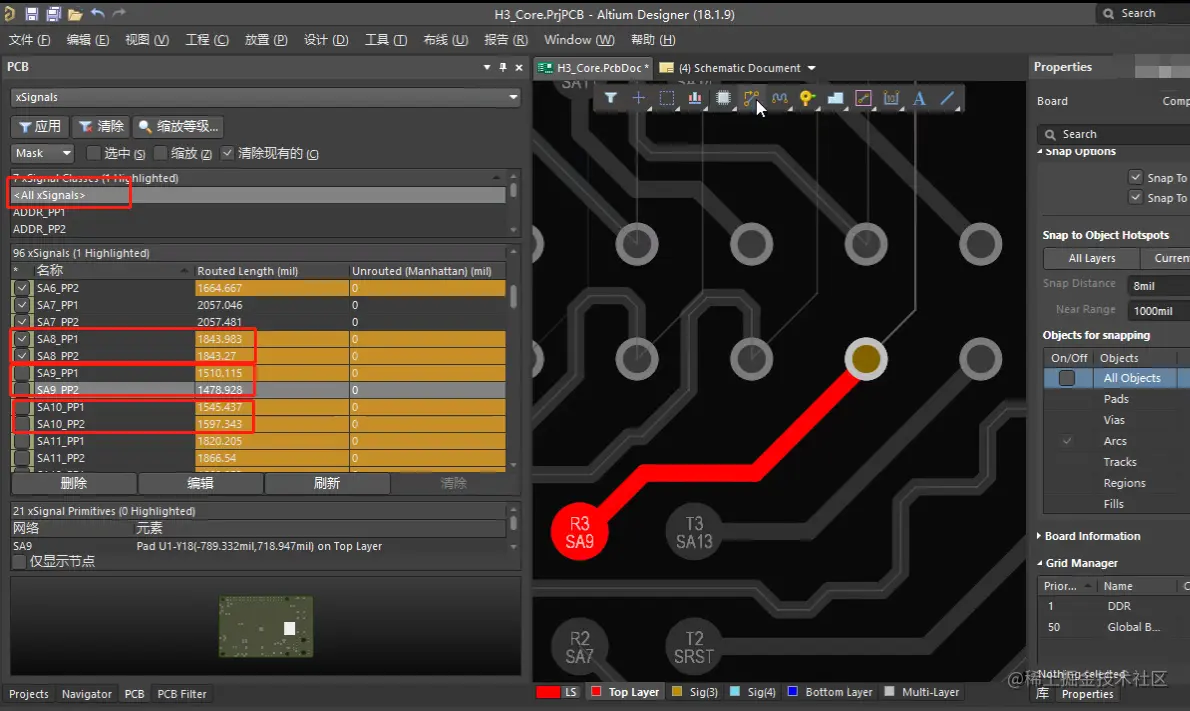1190x711 pixels.
Task: Select the place polygon pour tool
Action: click(x=836, y=98)
